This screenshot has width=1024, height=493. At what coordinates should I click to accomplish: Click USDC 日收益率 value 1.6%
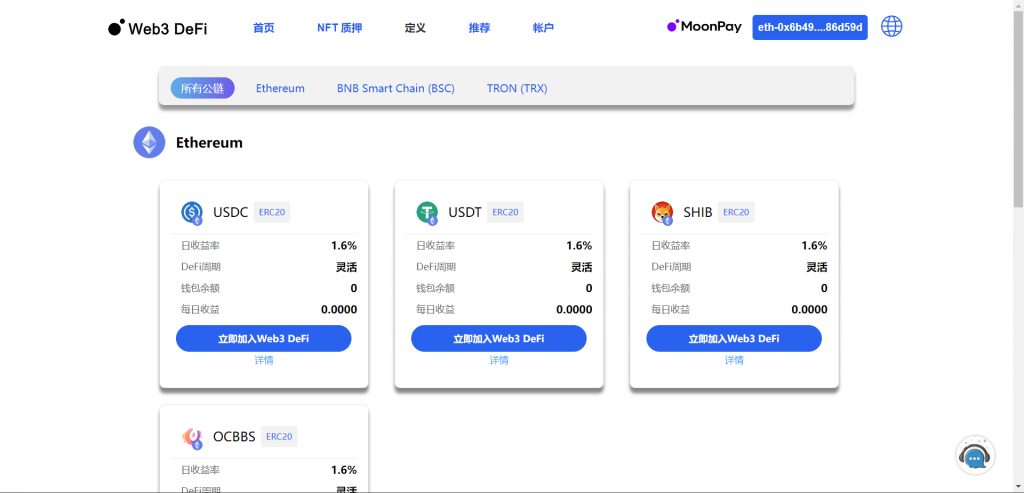tap(344, 246)
